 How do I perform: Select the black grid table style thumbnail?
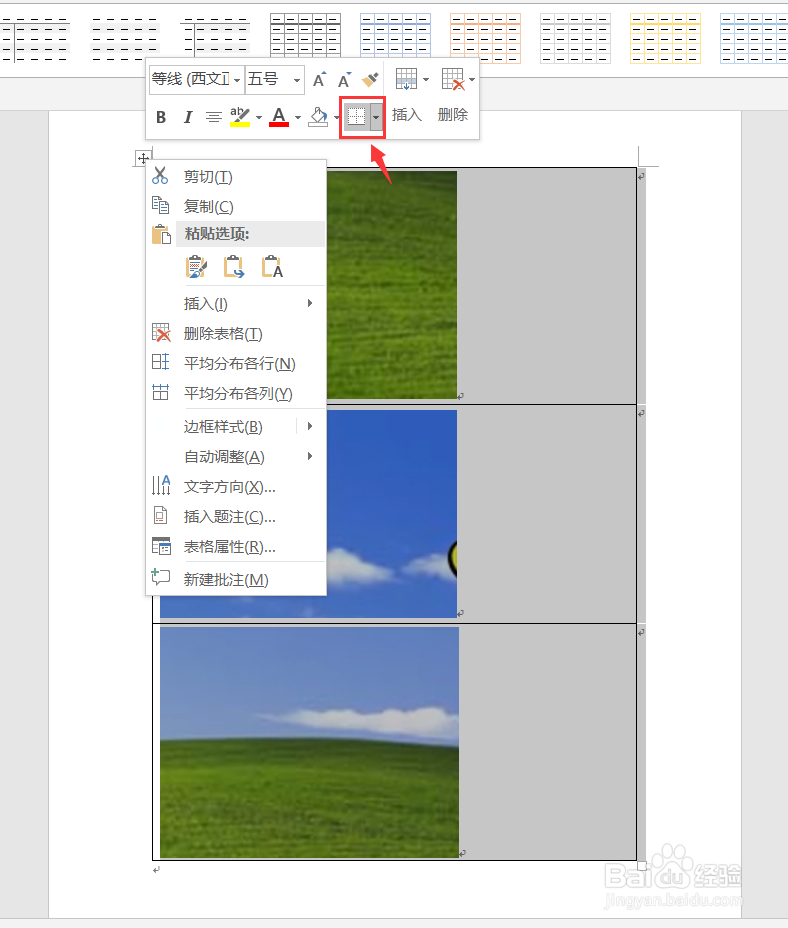(x=305, y=37)
